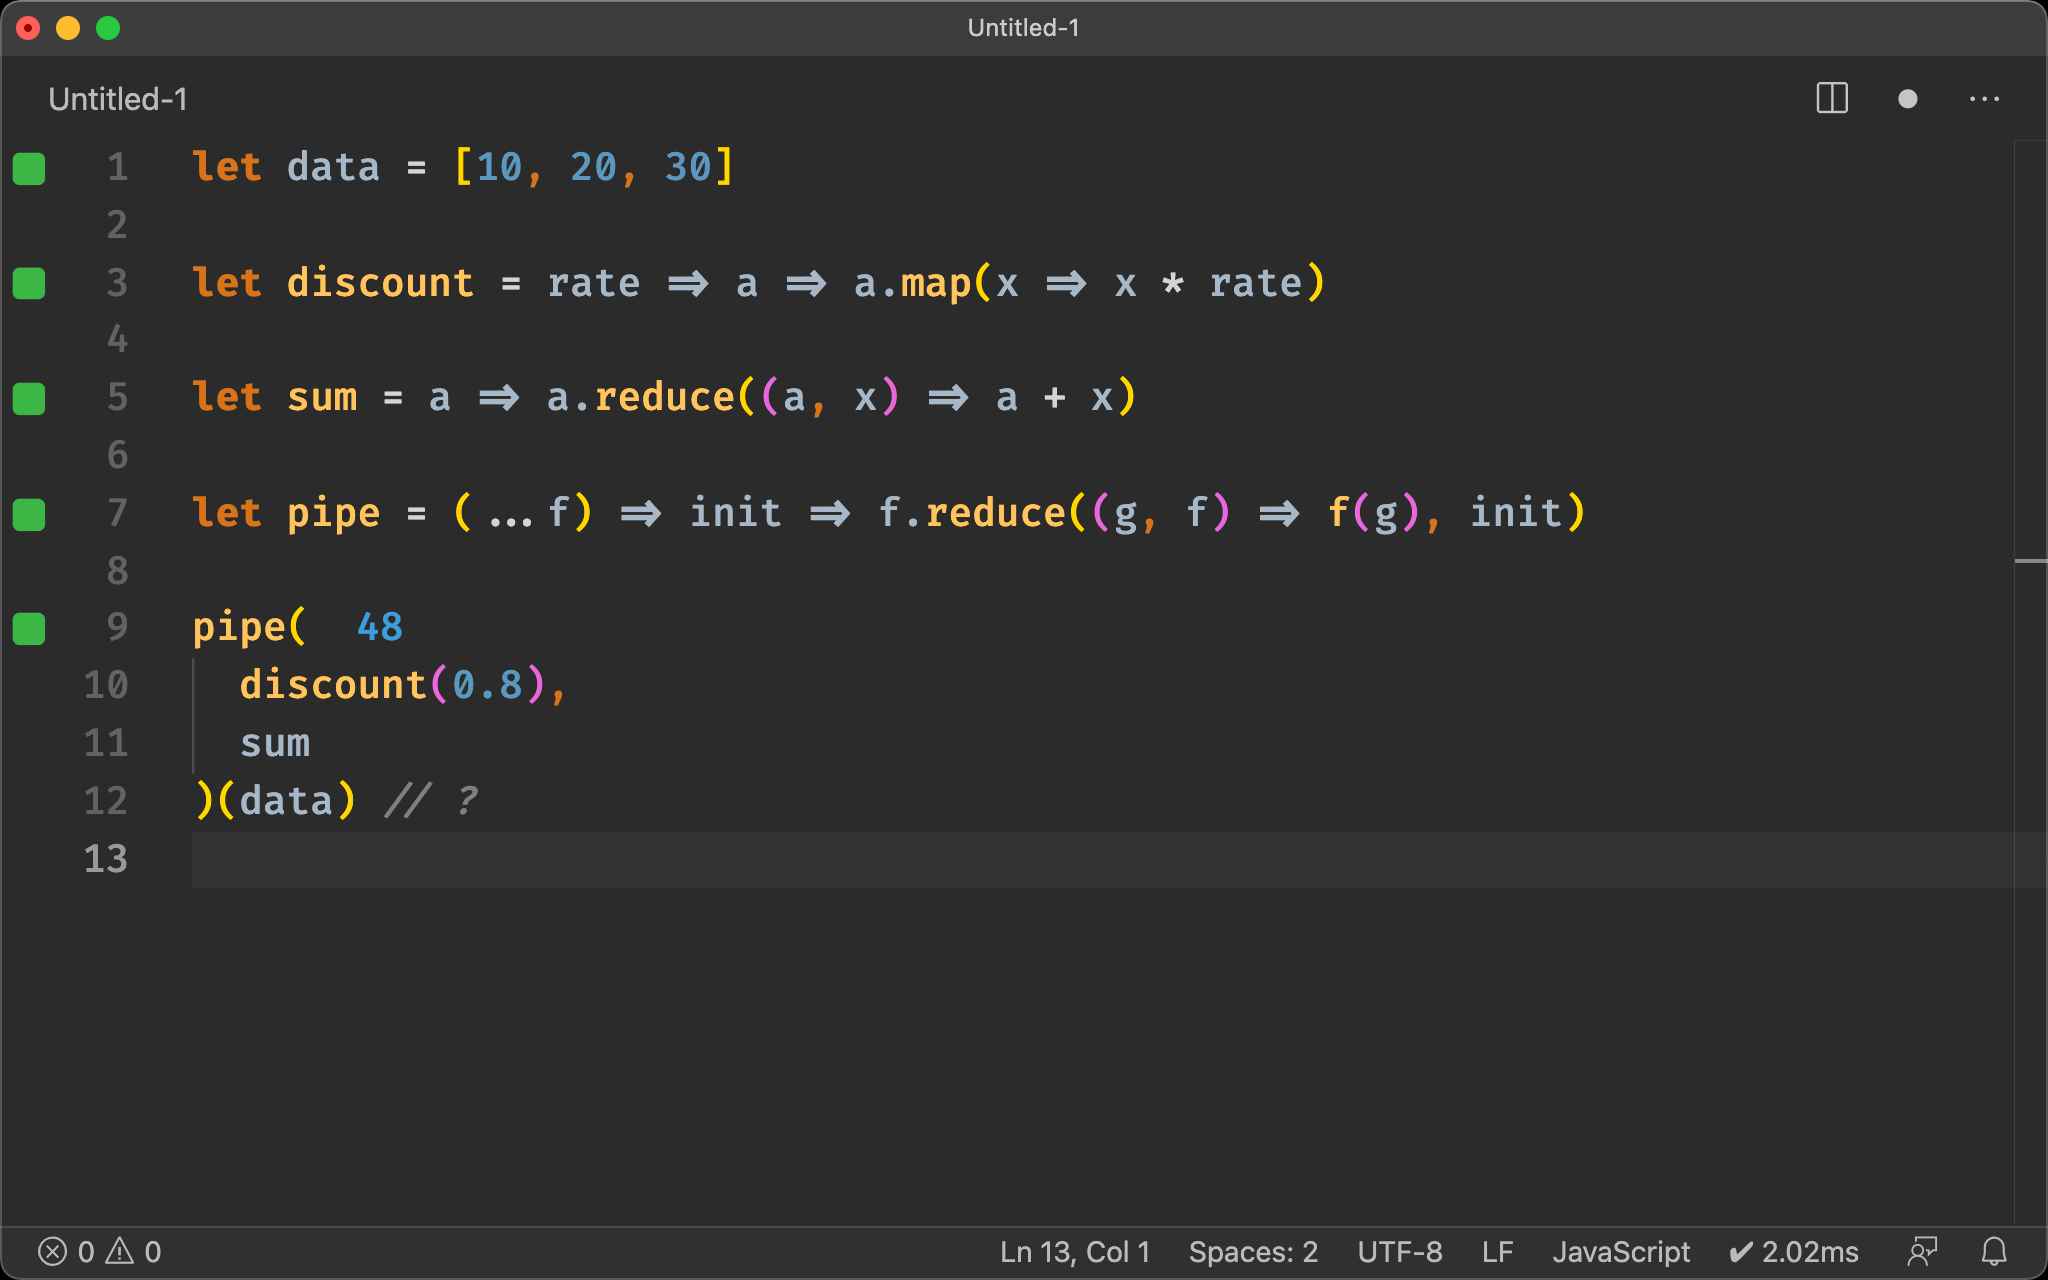This screenshot has width=2048, height=1280.
Task: Select the Untitled-1 editor tab
Action: [118, 99]
